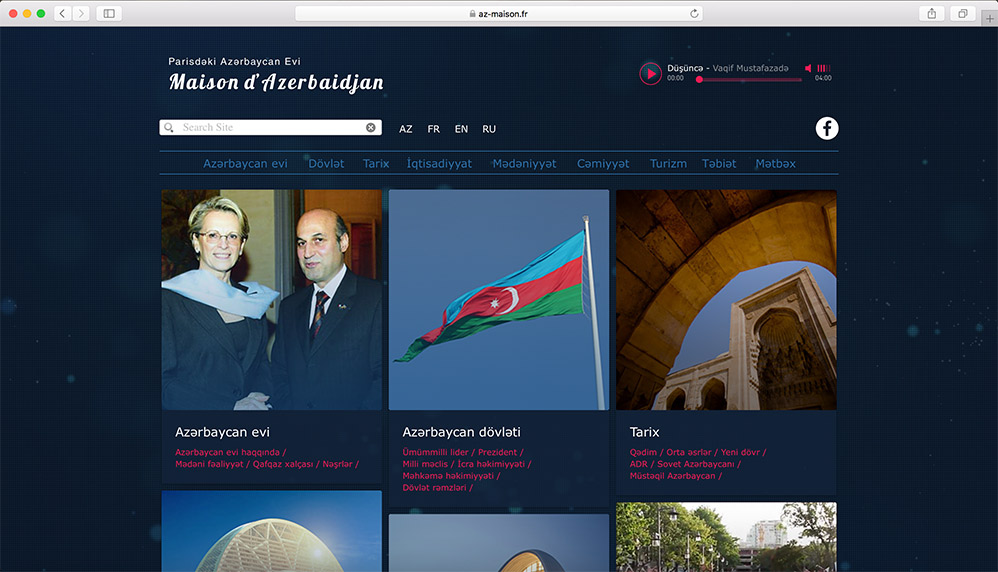Open the photo of two people
The width and height of the screenshot is (998, 572).
click(x=272, y=300)
